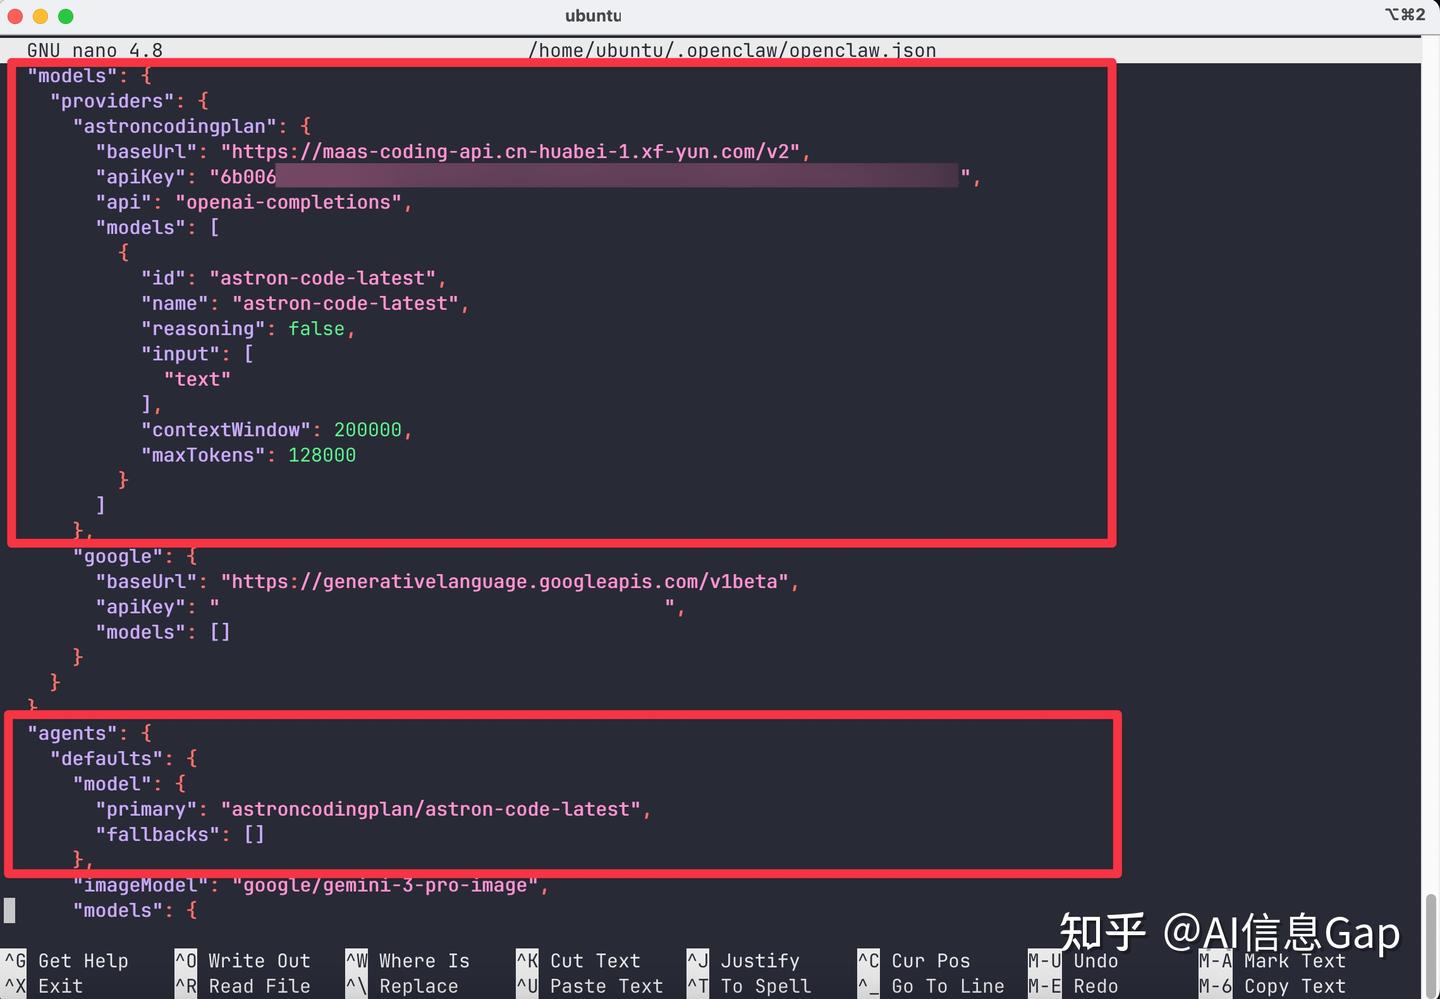Click the Redo shortcut label
This screenshot has width=1440, height=999.
point(1096,986)
